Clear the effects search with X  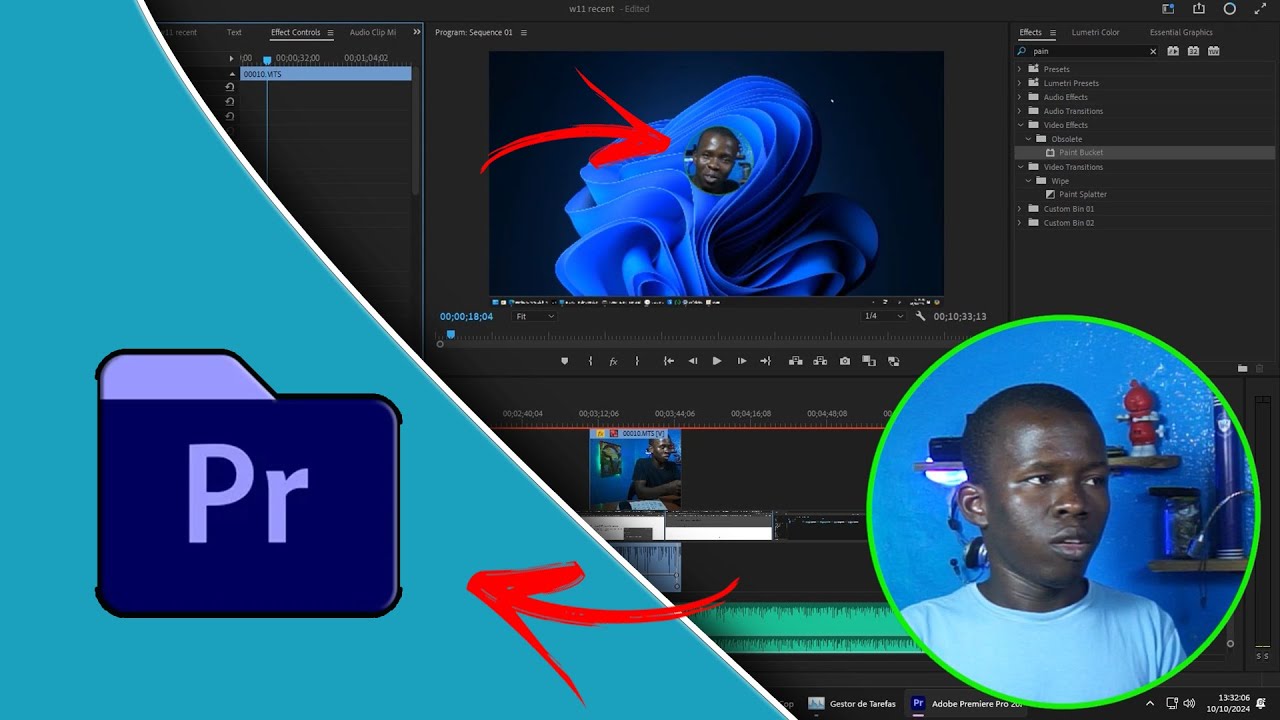(1153, 51)
